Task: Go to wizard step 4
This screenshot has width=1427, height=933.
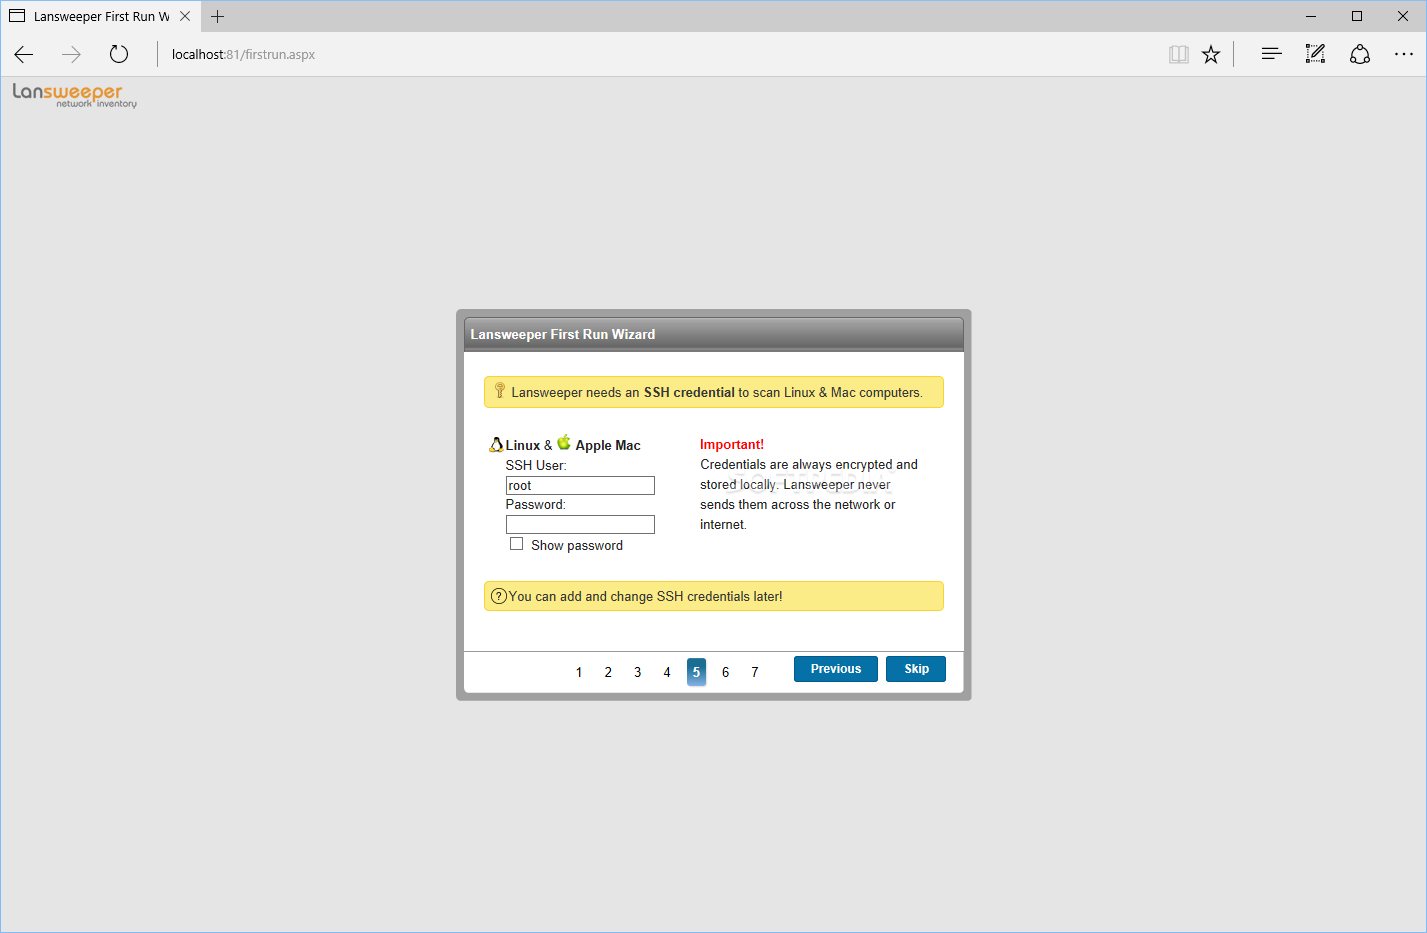Action: (x=667, y=672)
